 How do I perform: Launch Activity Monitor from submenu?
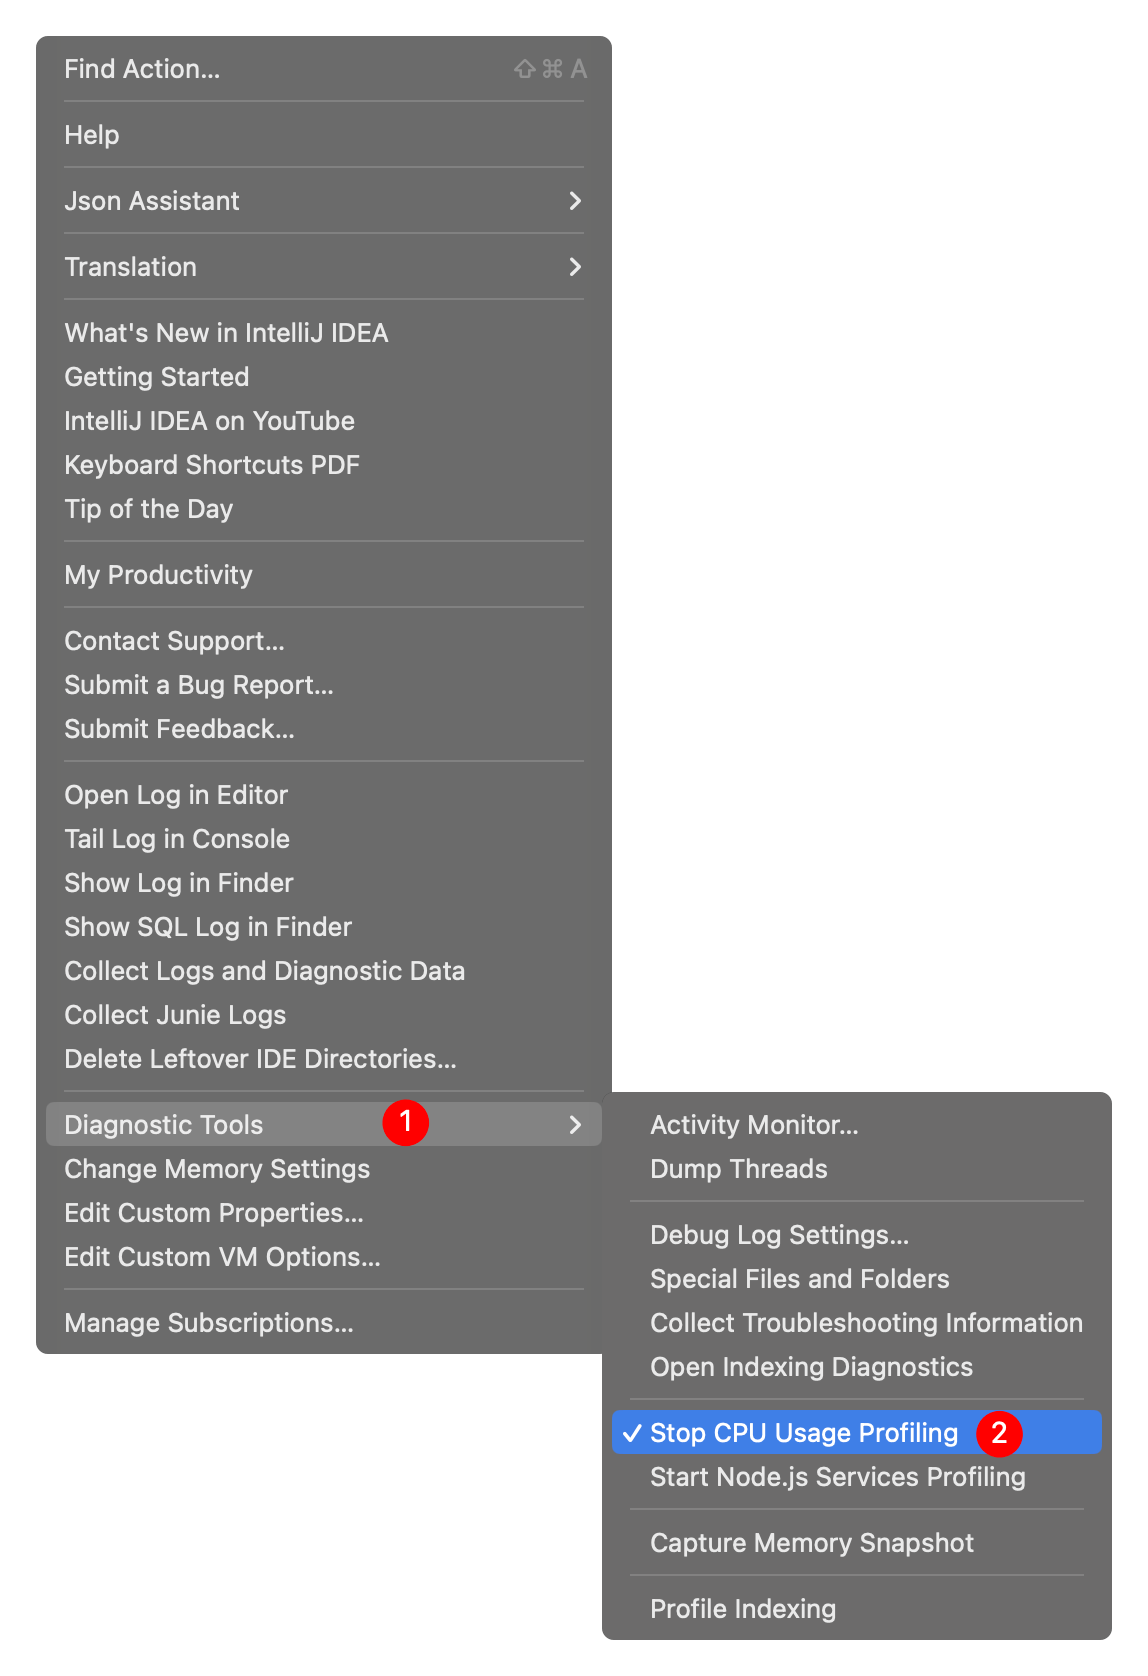click(x=754, y=1125)
